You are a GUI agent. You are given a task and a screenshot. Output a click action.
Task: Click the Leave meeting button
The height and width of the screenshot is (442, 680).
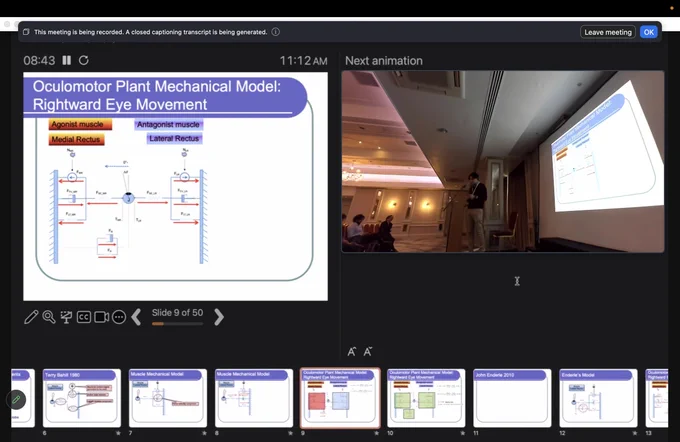pos(608,32)
